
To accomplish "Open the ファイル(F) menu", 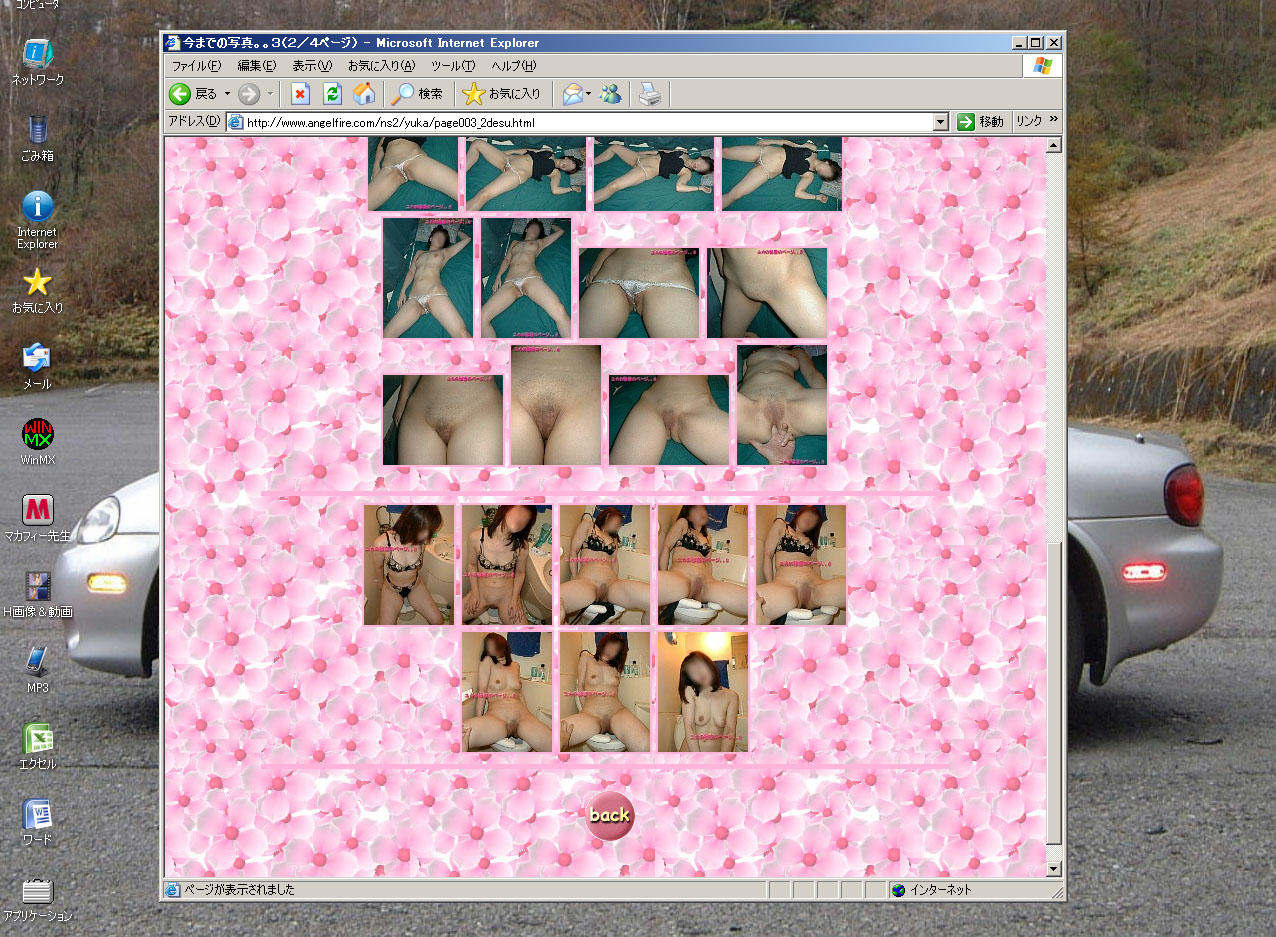I will (196, 66).
